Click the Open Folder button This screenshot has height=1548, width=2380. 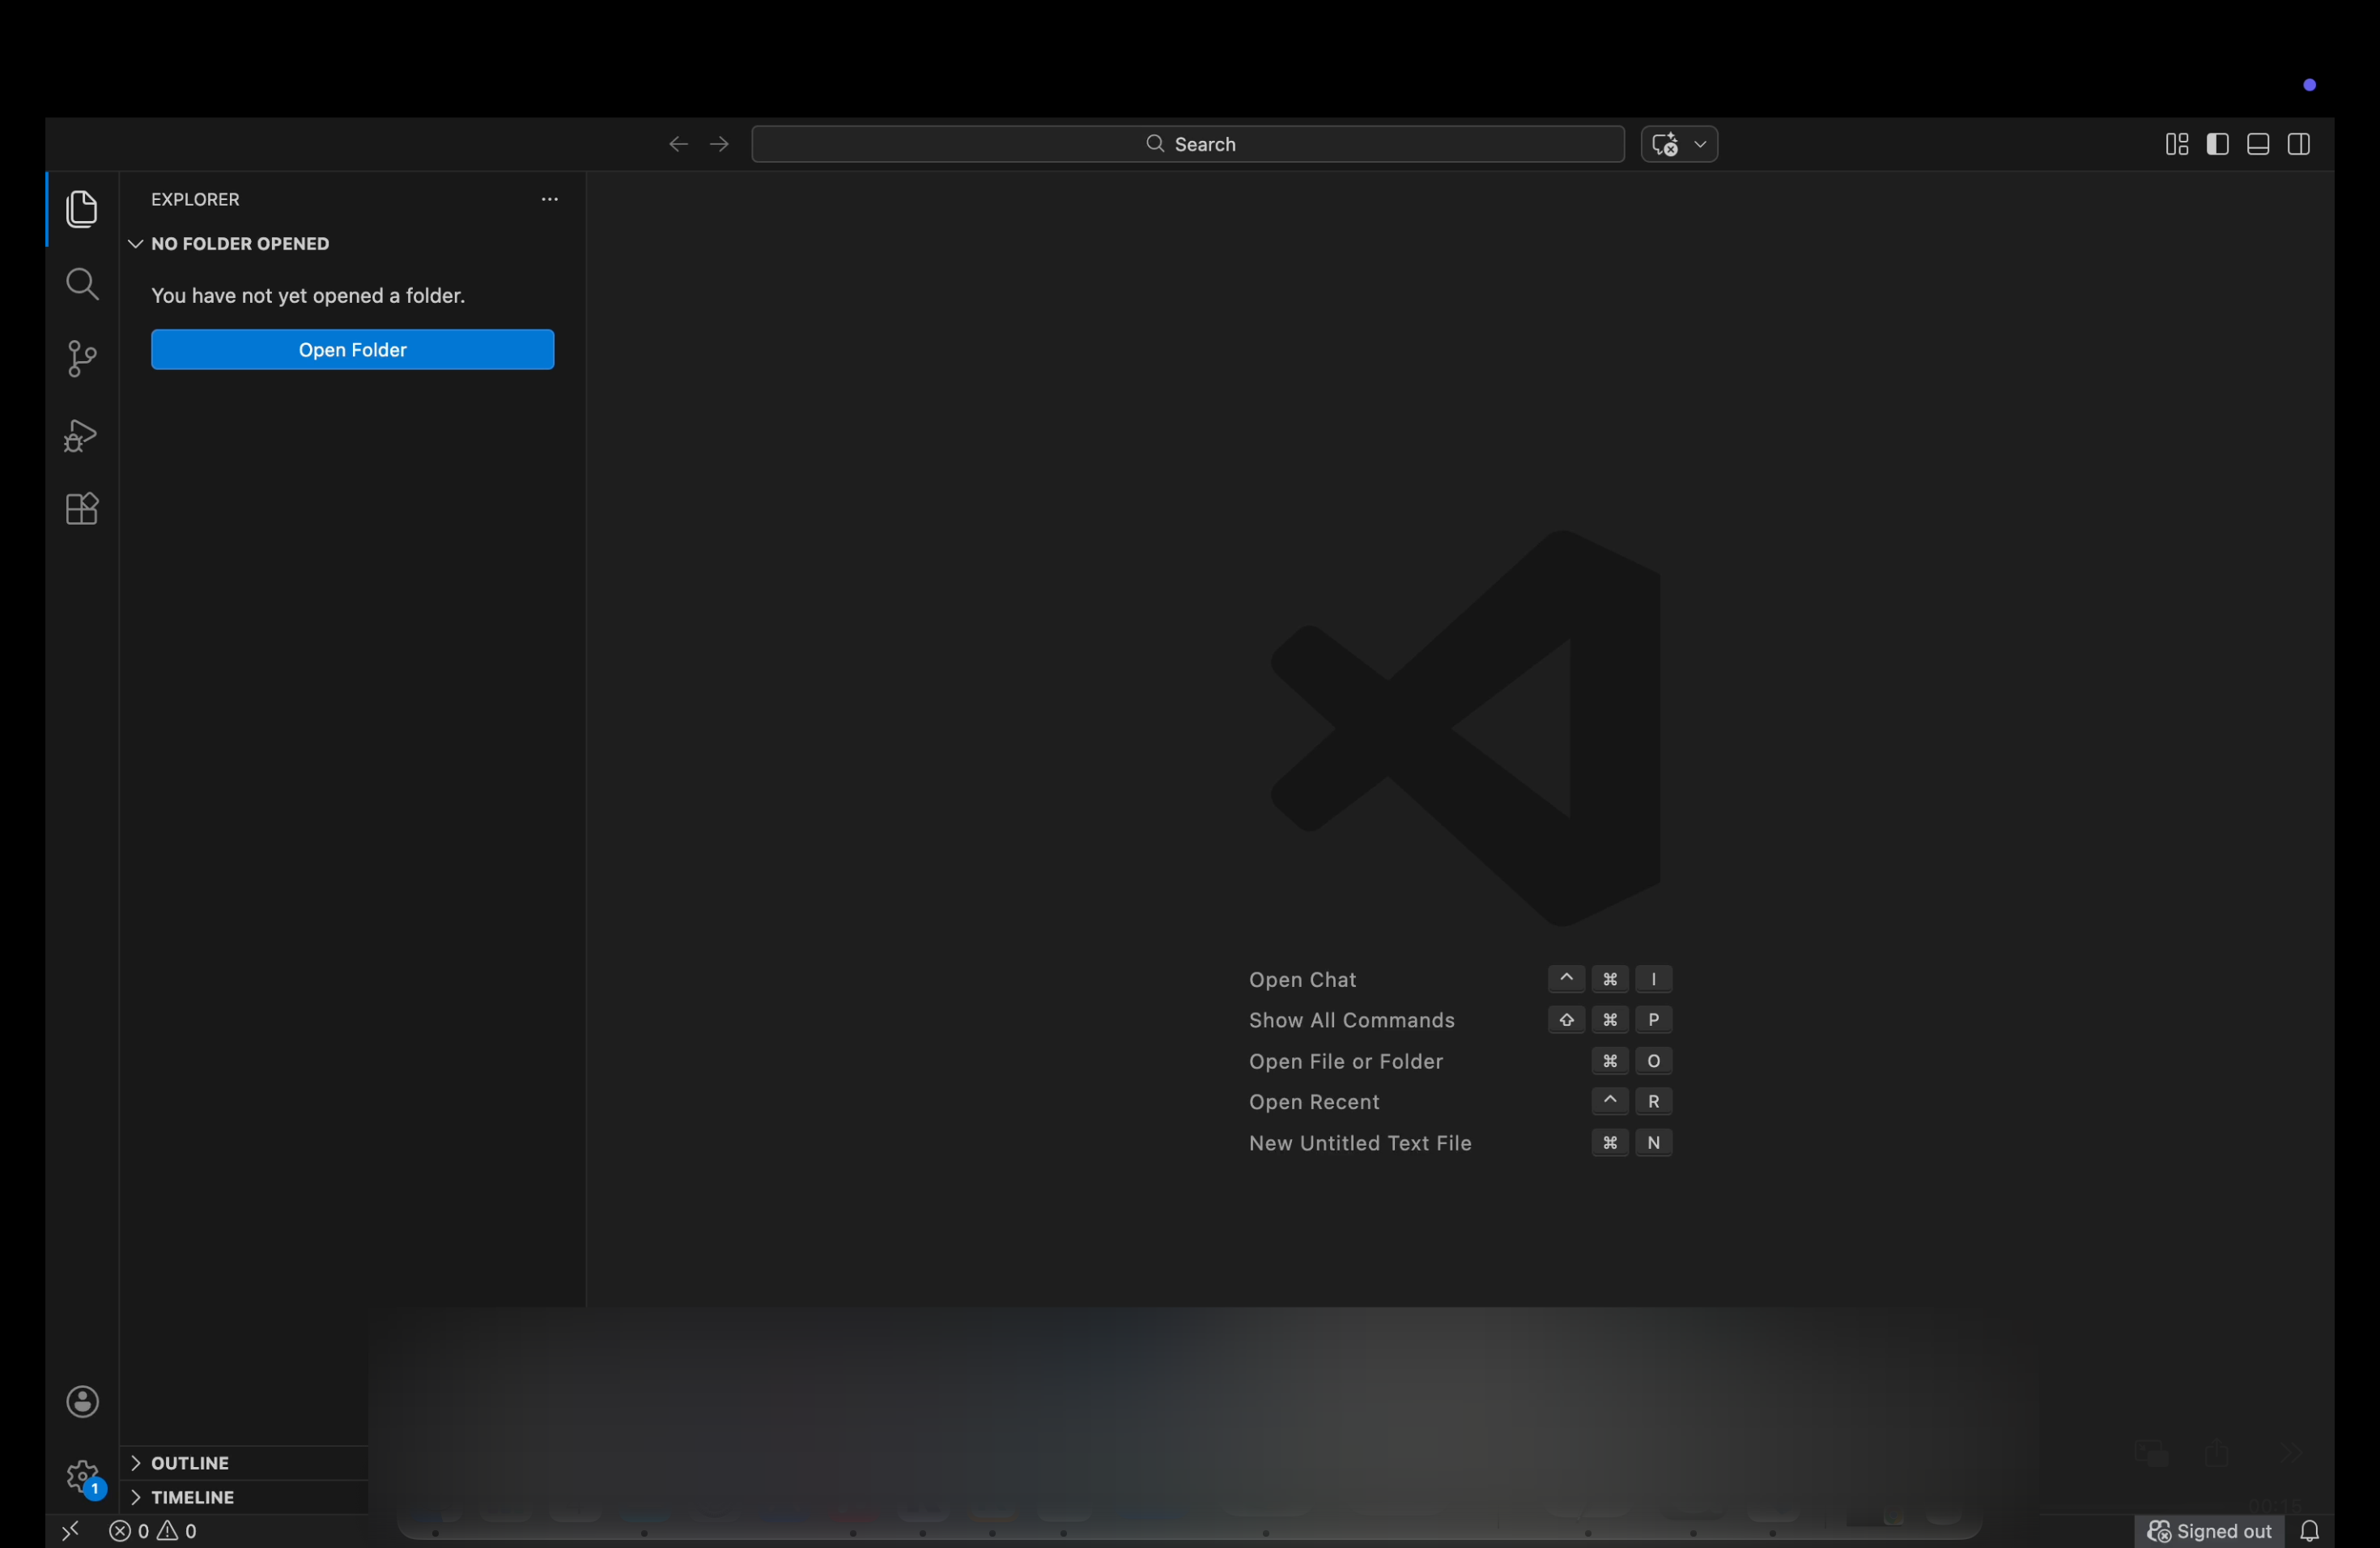tap(352, 350)
